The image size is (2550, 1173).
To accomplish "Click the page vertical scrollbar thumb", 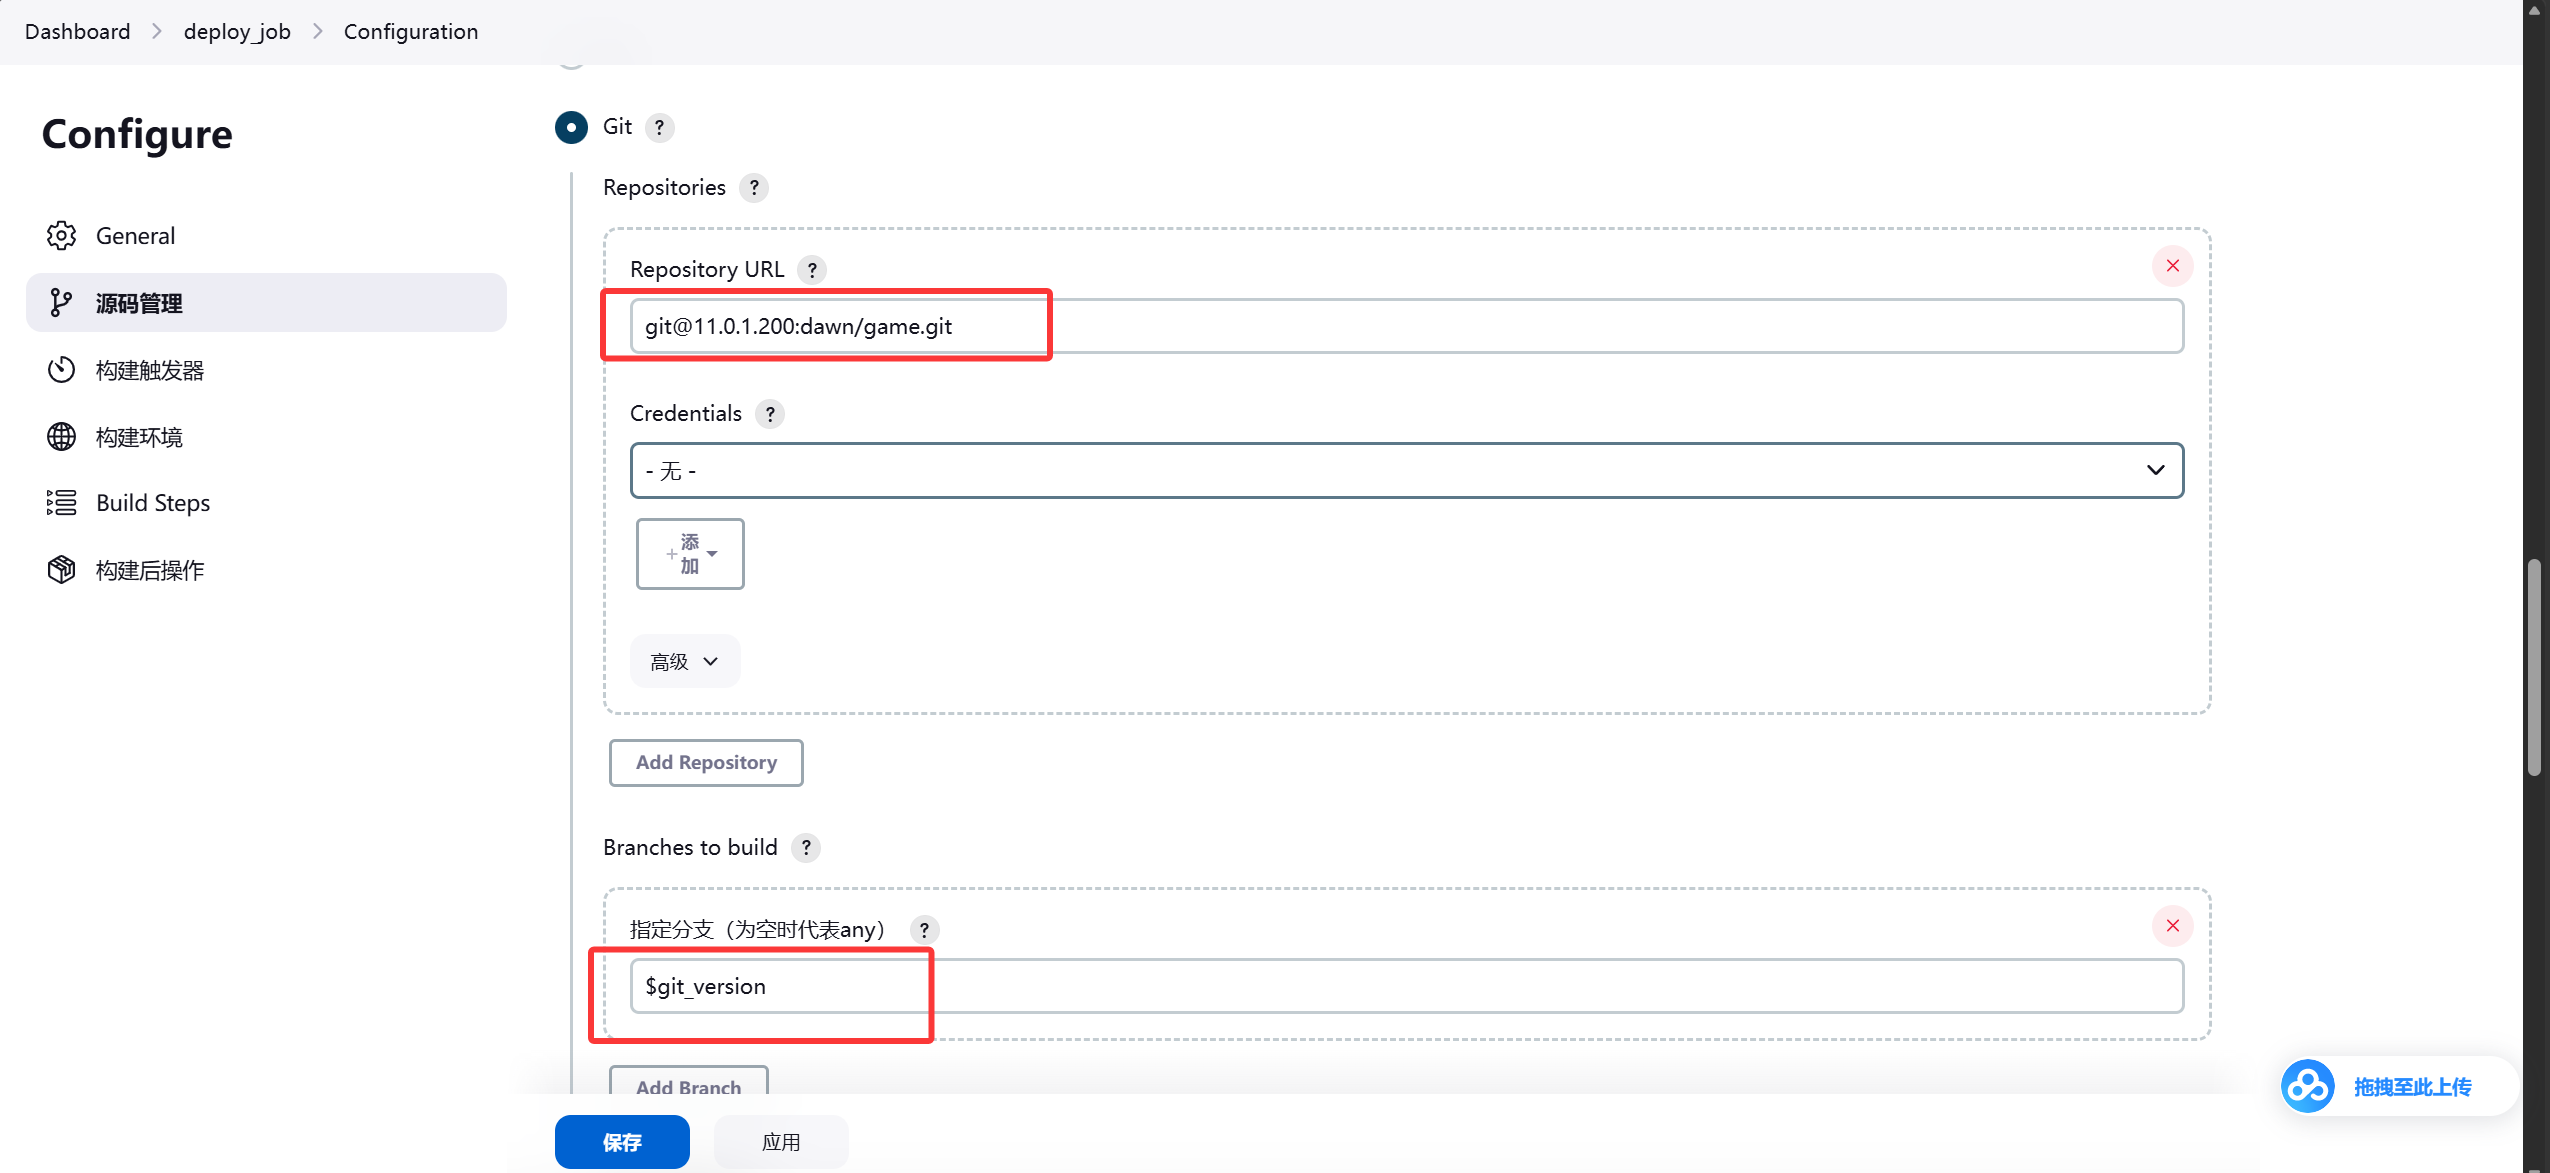I will pyautogui.click(x=2534, y=668).
